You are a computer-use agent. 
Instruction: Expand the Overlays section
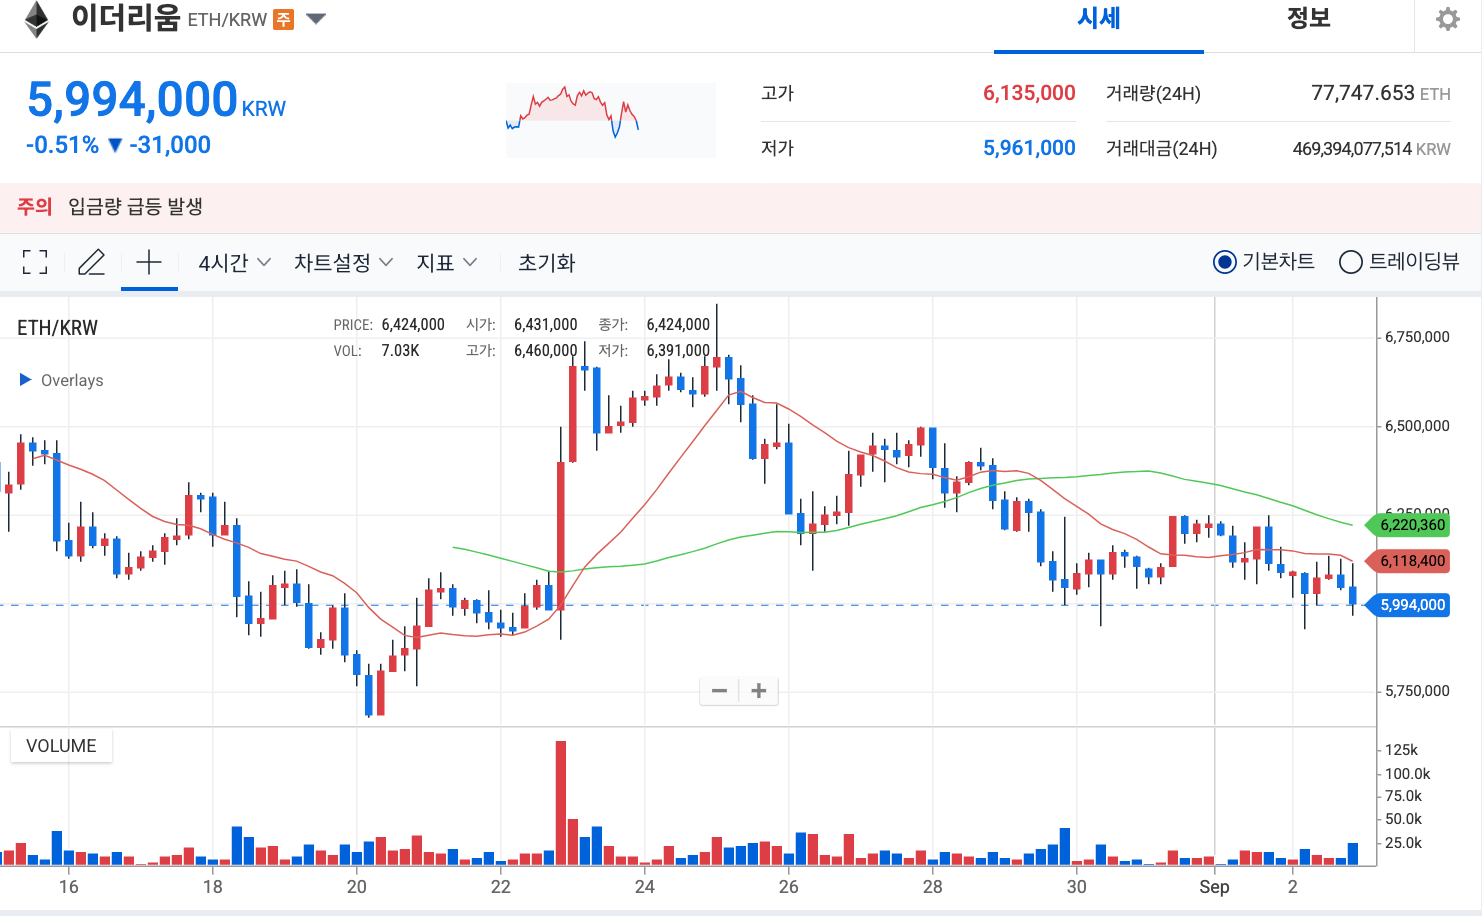(60, 380)
